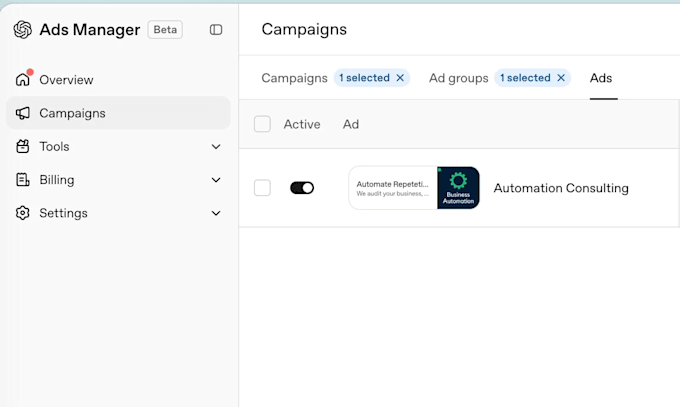The image size is (680, 407).
Task: Click the Billing receipt icon
Action: 23,180
